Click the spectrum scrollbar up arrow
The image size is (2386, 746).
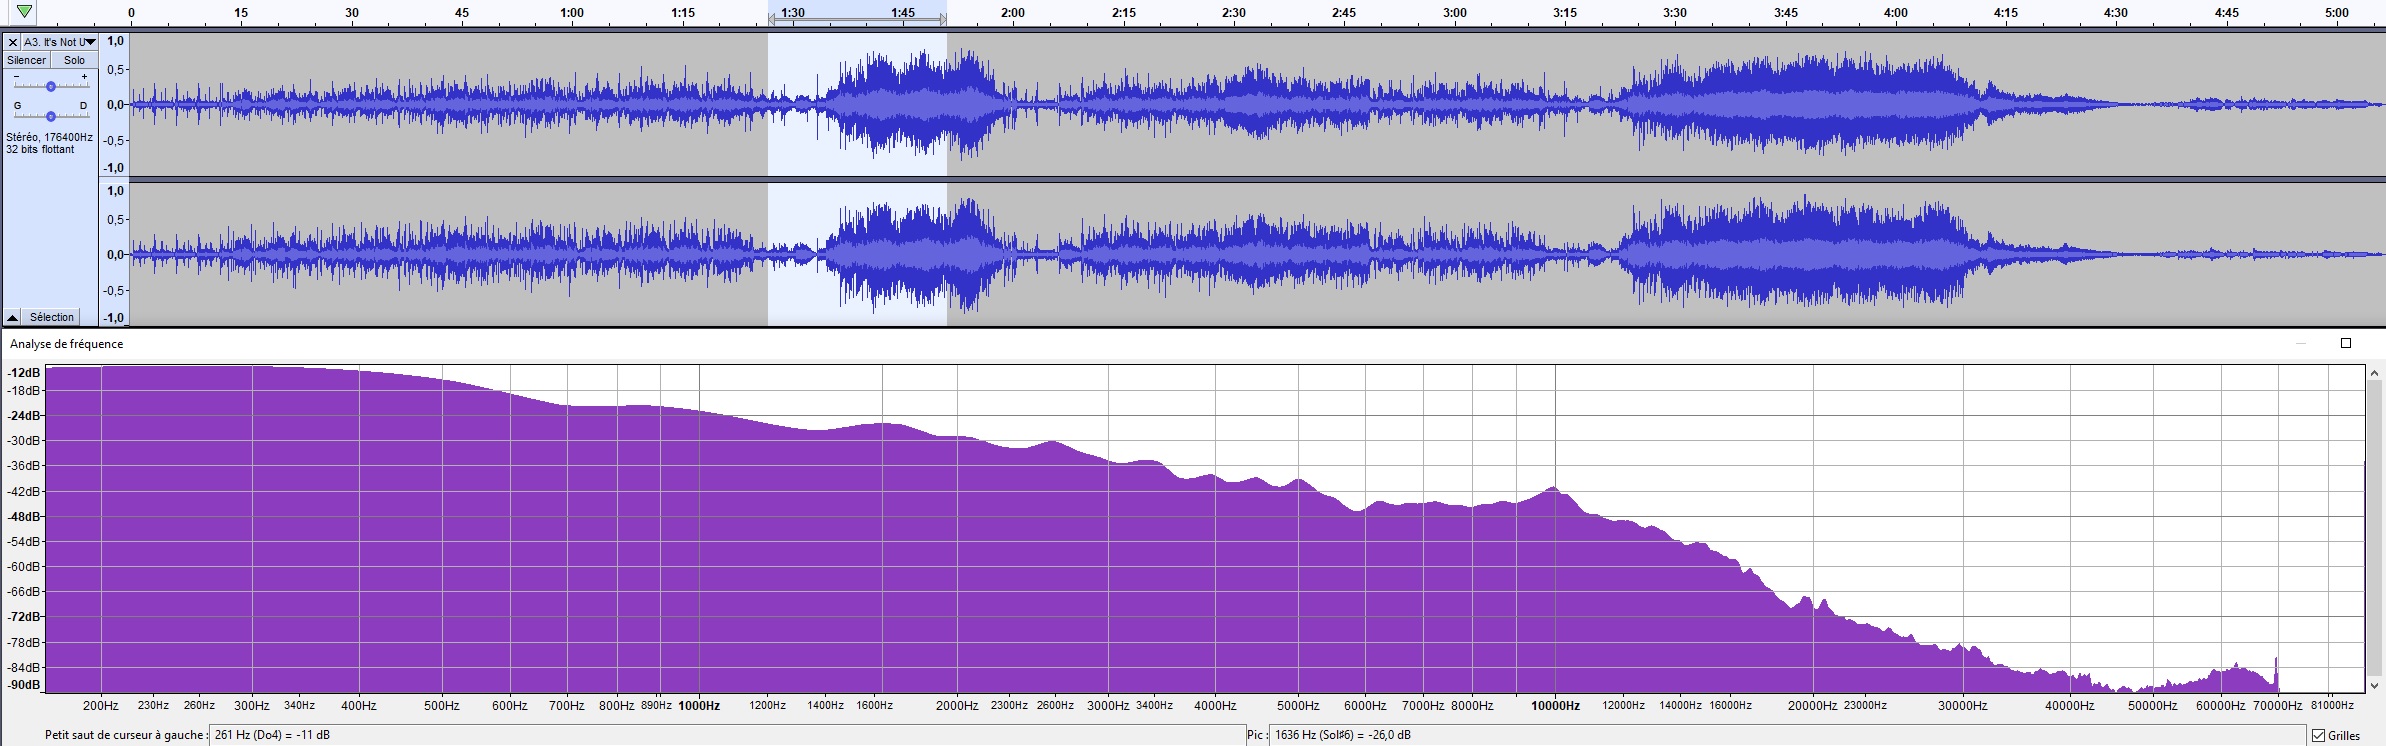2375,373
